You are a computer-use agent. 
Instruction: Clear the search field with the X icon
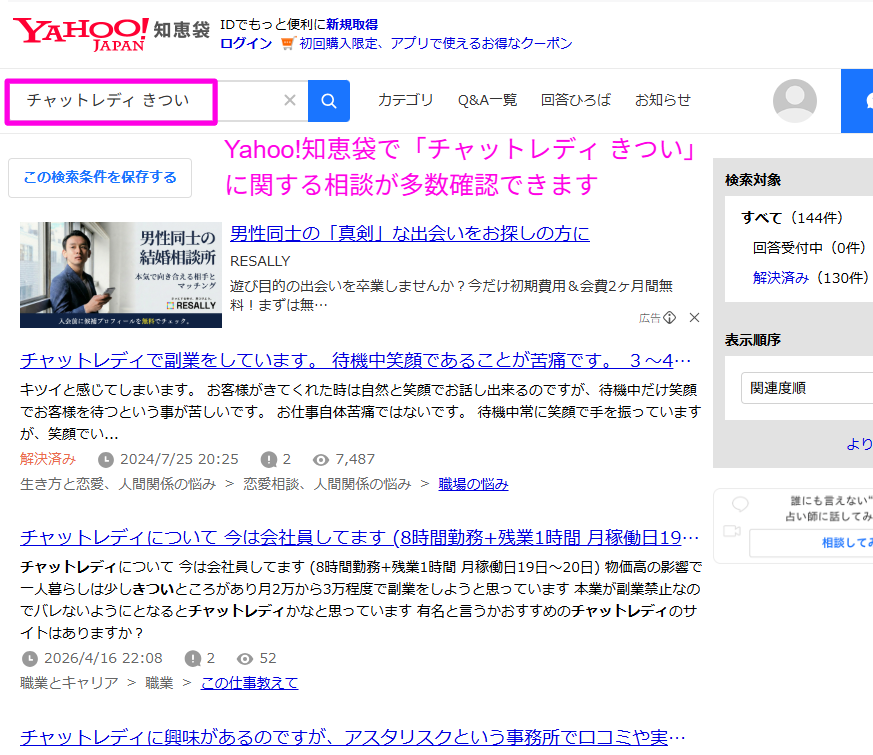coord(290,100)
